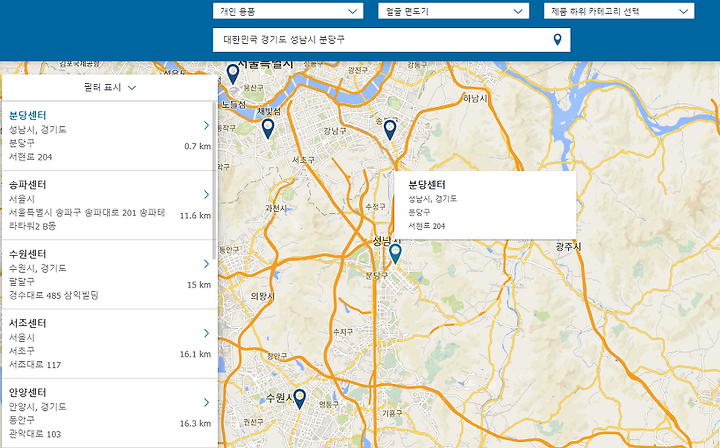Click the 0.7 km distance text
Screen dimensions: 720x448
197,146
